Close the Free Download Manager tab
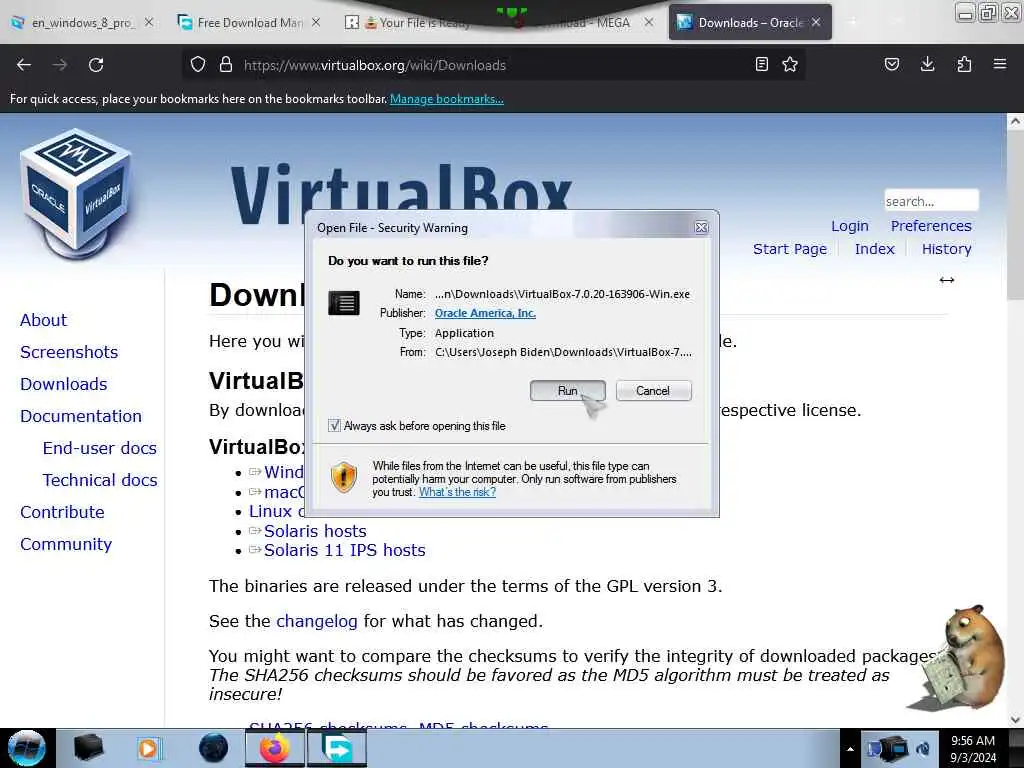The height and width of the screenshot is (768, 1024). pos(316,22)
